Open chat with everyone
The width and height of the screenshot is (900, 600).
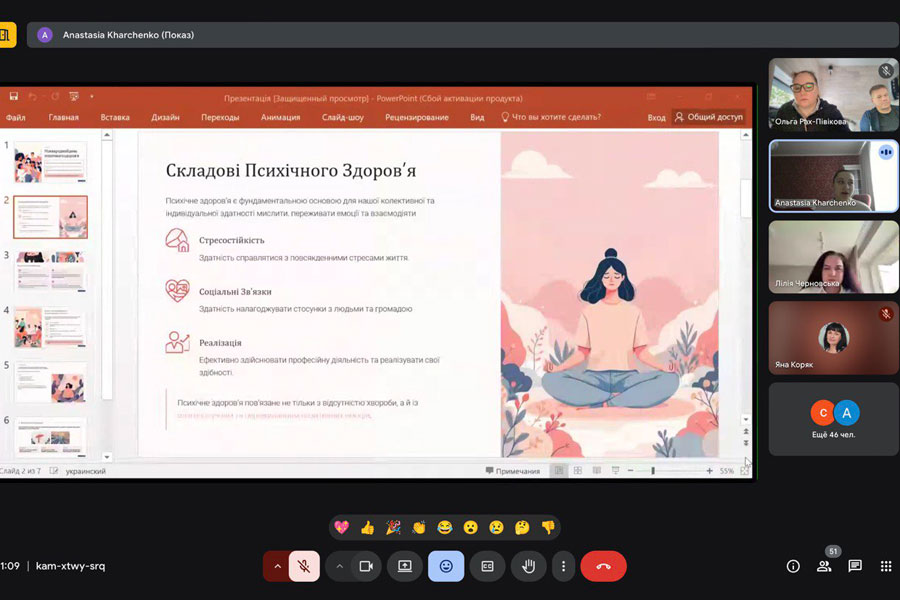click(x=855, y=567)
